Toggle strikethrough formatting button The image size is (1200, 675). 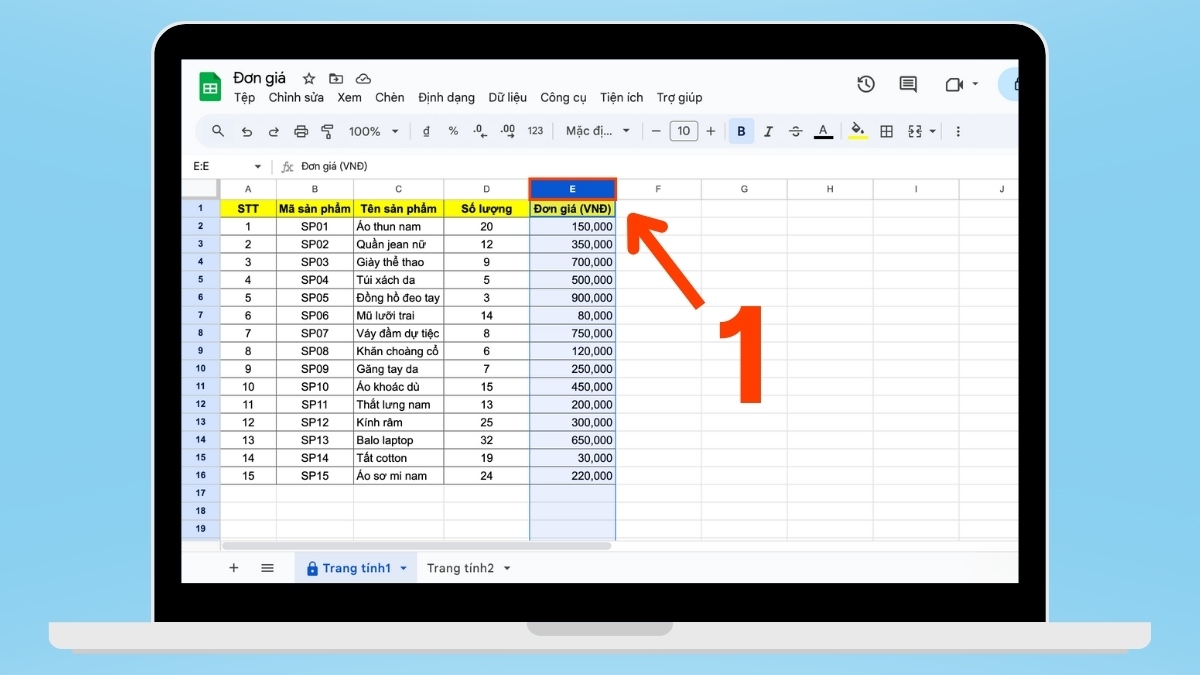pos(795,131)
